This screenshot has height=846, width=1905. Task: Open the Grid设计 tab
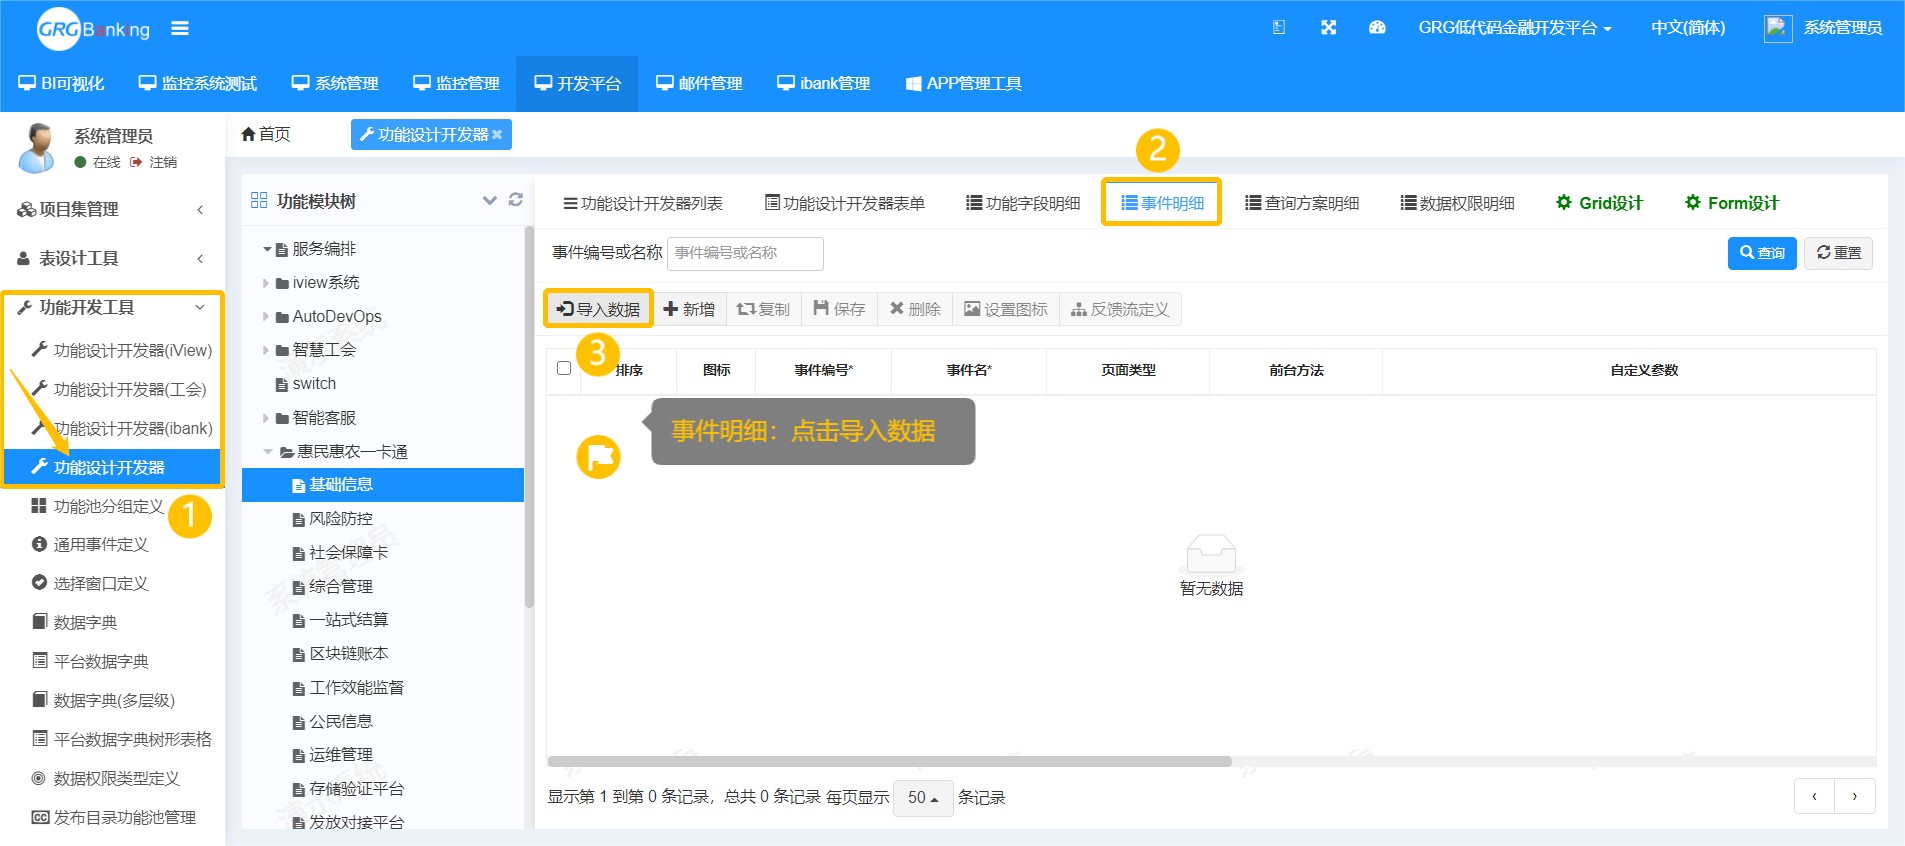pyautogui.click(x=1599, y=203)
